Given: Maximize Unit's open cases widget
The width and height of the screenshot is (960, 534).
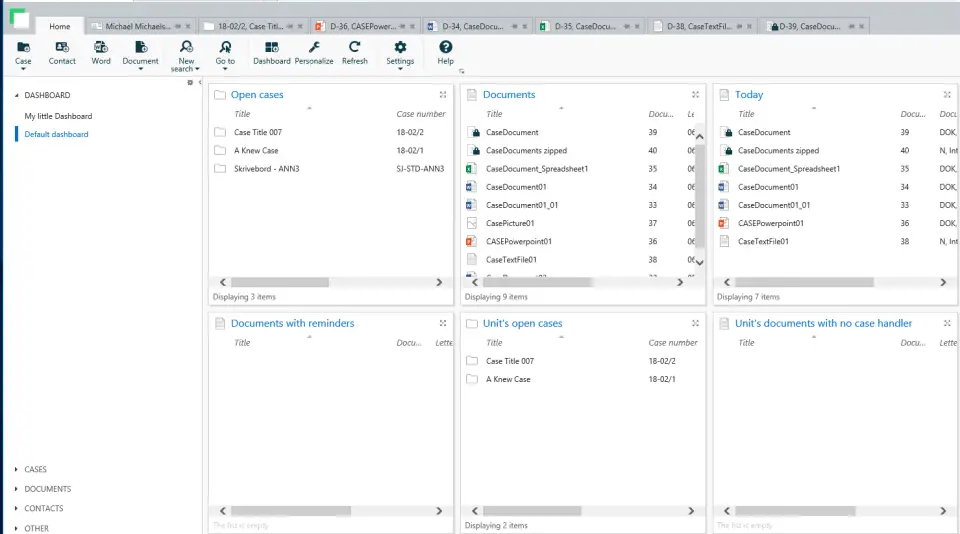Looking at the screenshot, I should tap(695, 323).
